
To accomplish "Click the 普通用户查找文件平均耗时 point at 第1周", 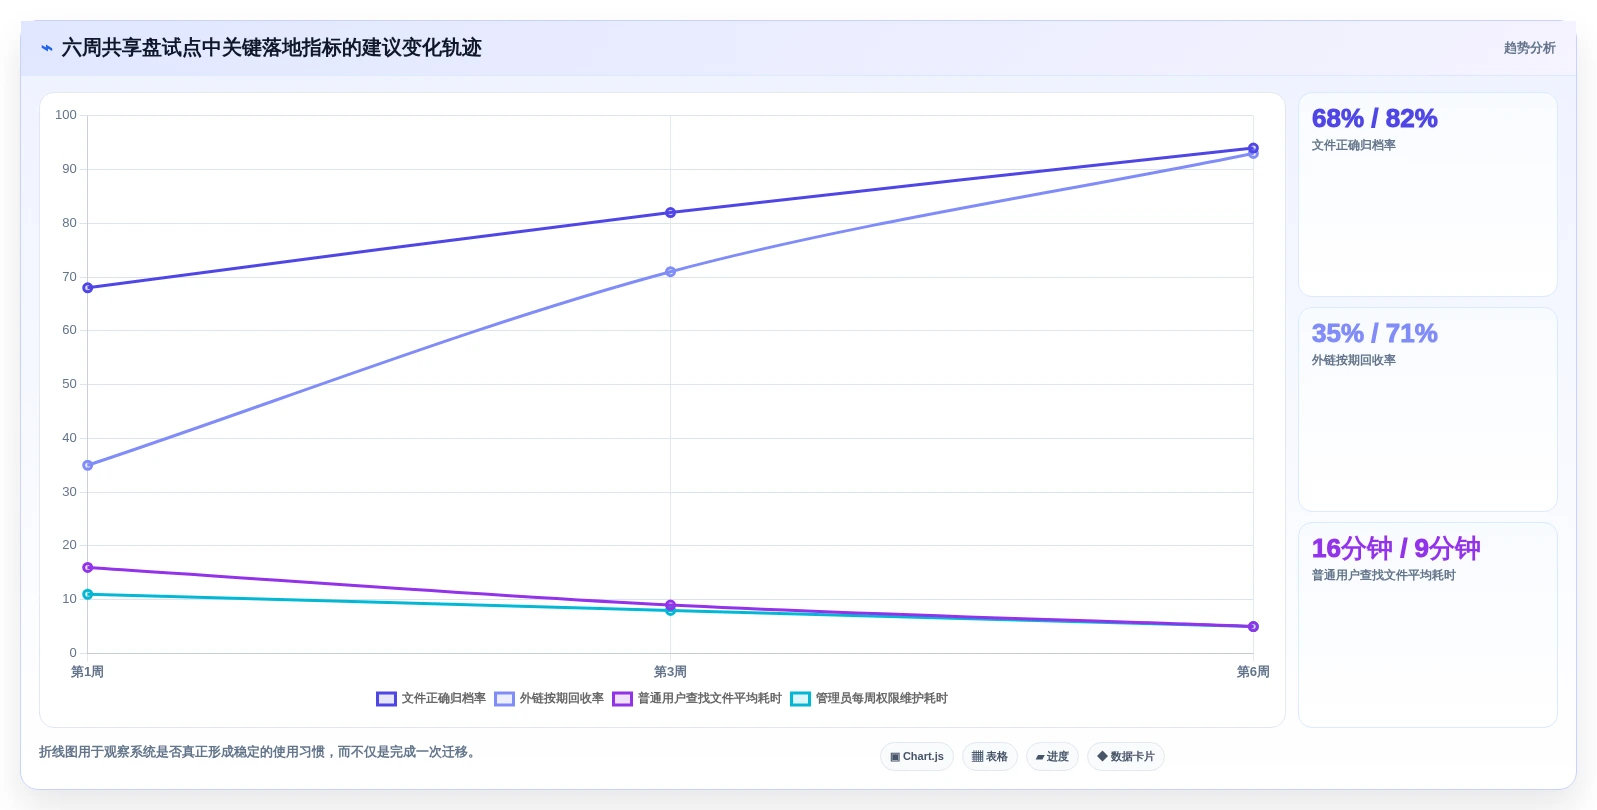I will tap(88, 567).
